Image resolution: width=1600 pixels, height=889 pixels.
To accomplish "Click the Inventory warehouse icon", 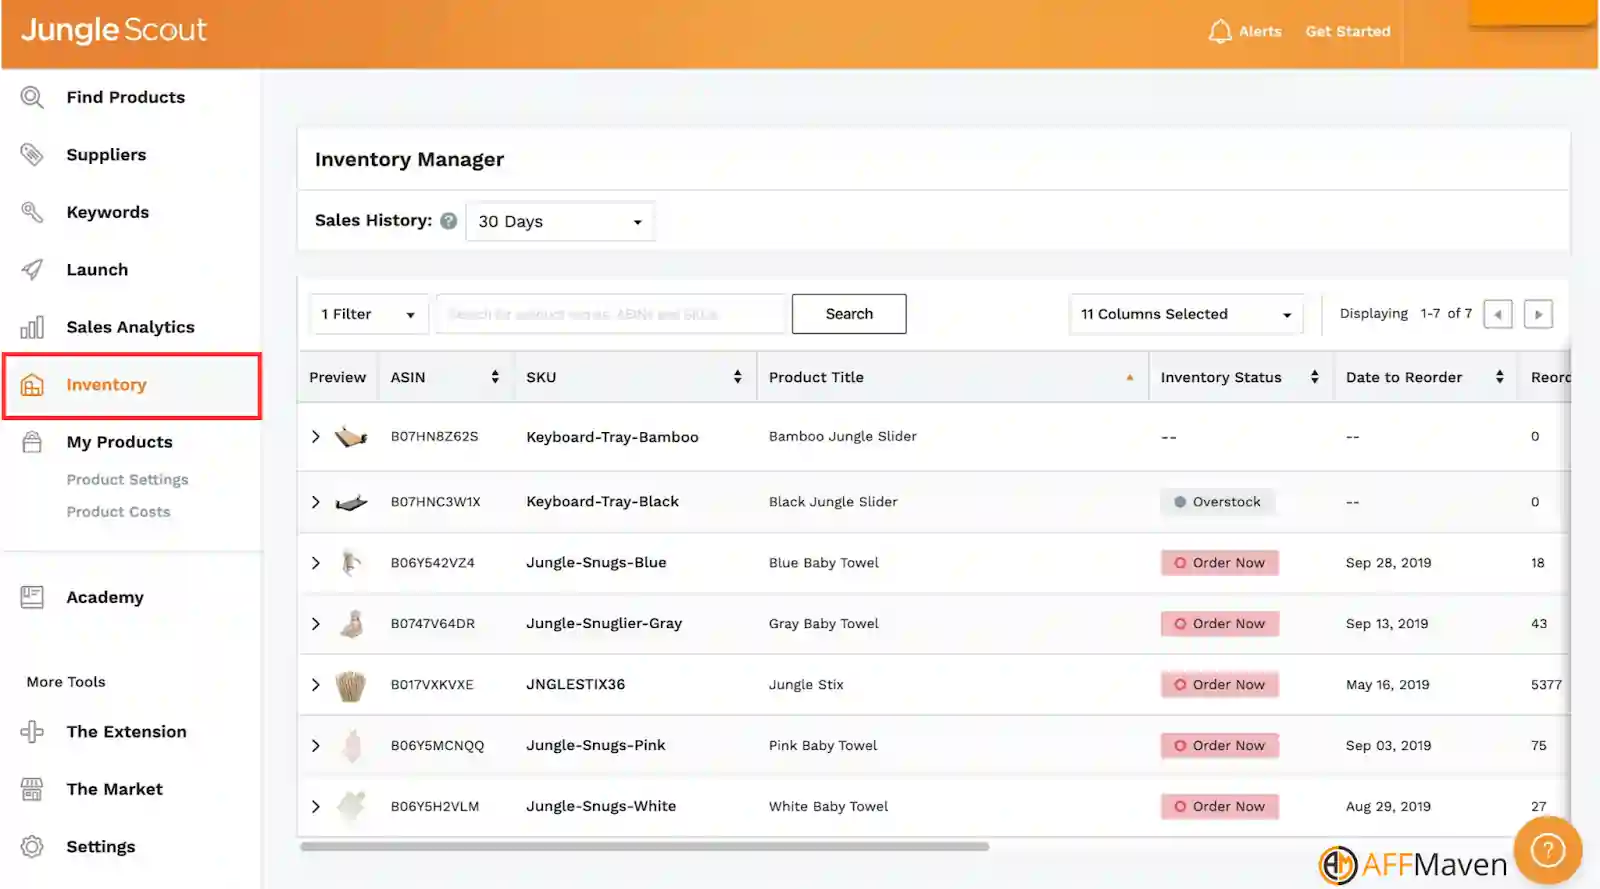I will tap(32, 385).
